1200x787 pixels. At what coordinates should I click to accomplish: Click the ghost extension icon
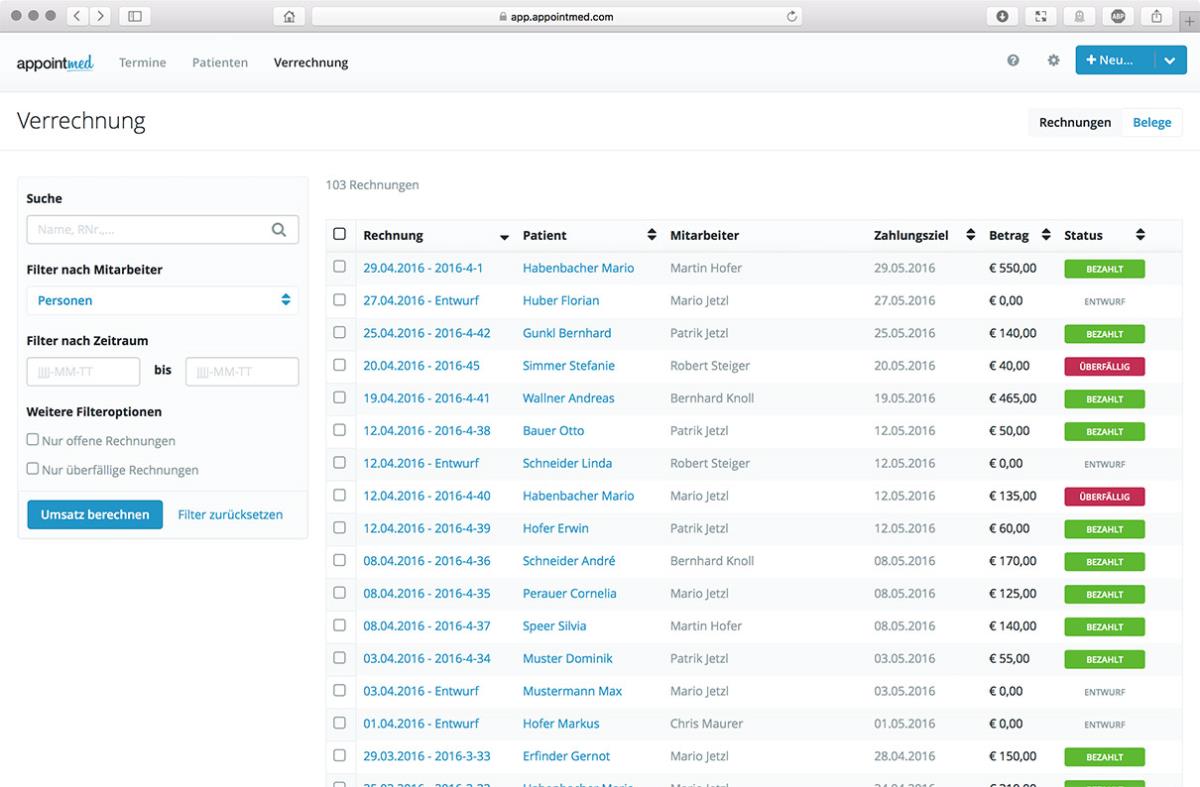coord(1080,16)
